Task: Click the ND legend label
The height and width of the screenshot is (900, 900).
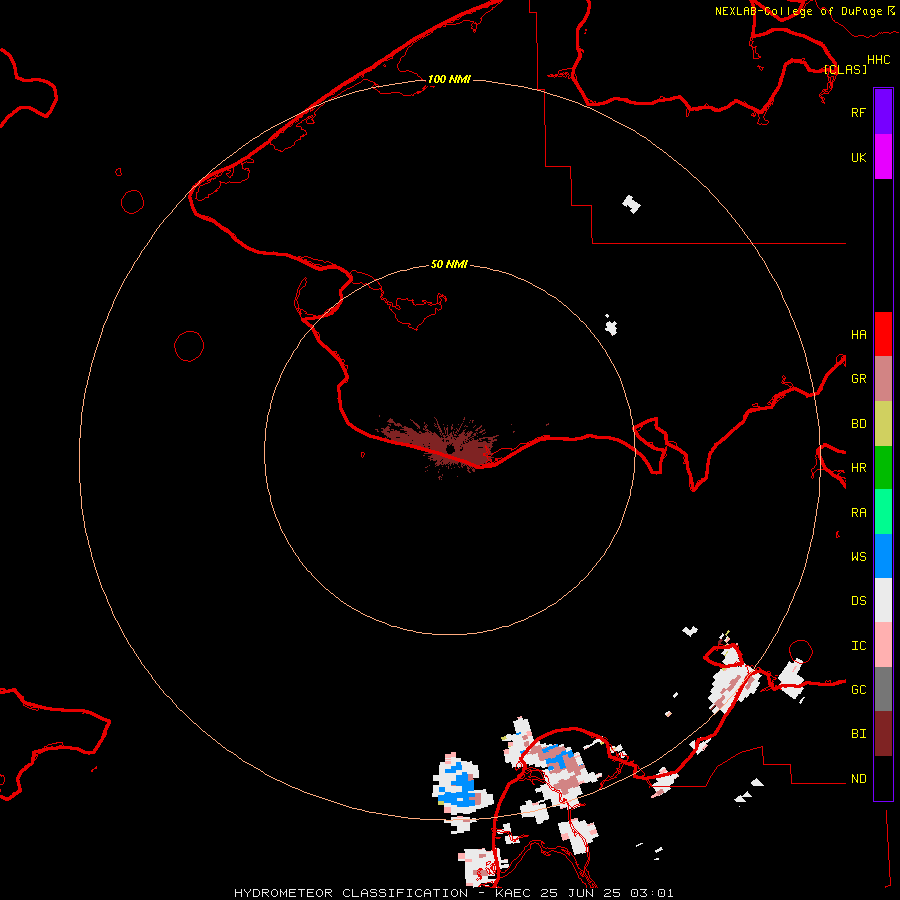Action: (x=858, y=779)
